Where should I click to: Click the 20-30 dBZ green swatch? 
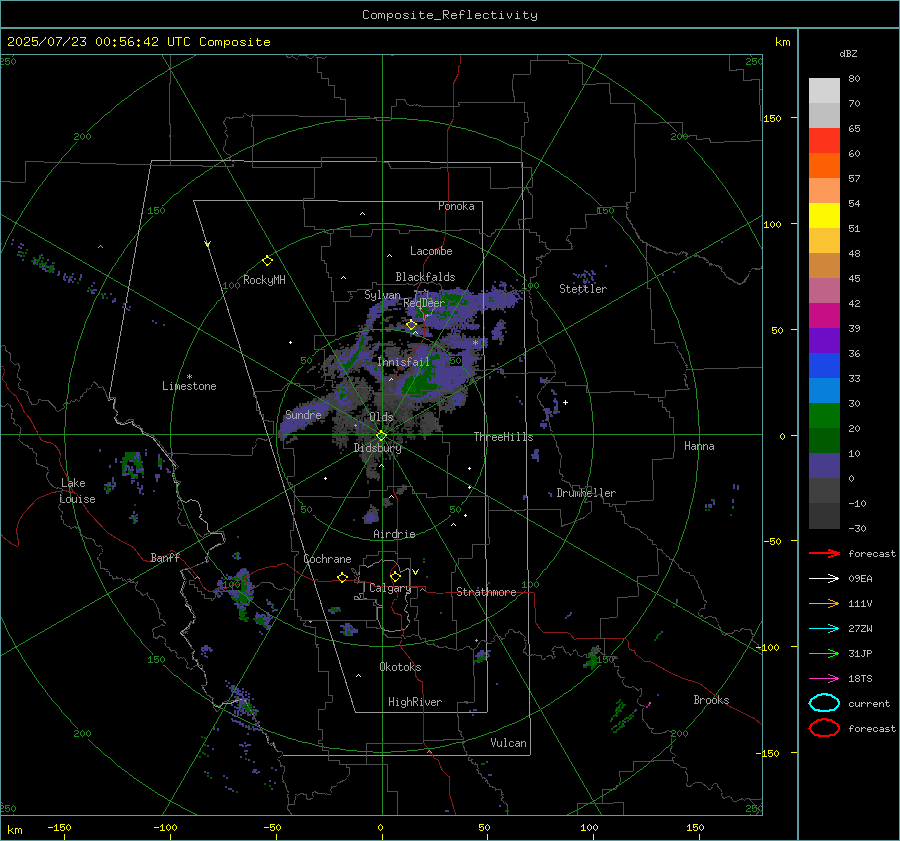point(824,416)
